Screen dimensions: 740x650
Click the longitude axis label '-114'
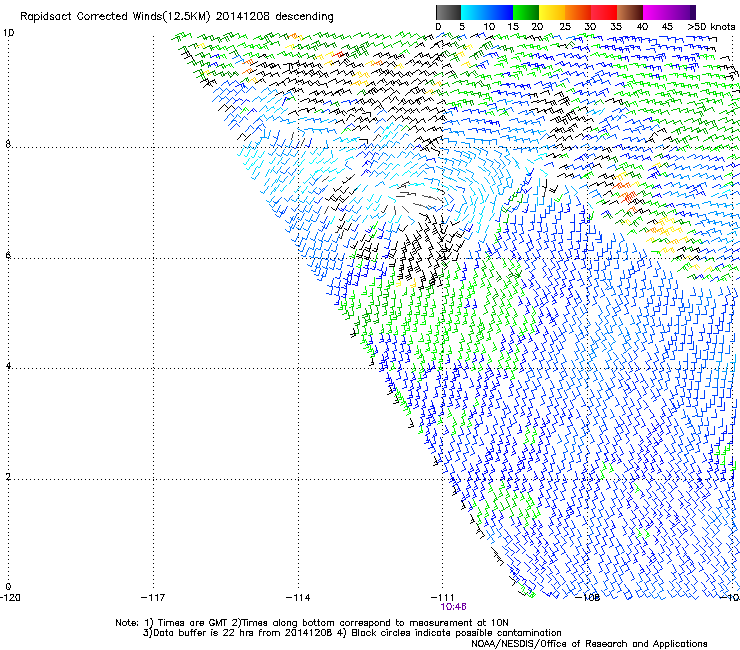298,598
